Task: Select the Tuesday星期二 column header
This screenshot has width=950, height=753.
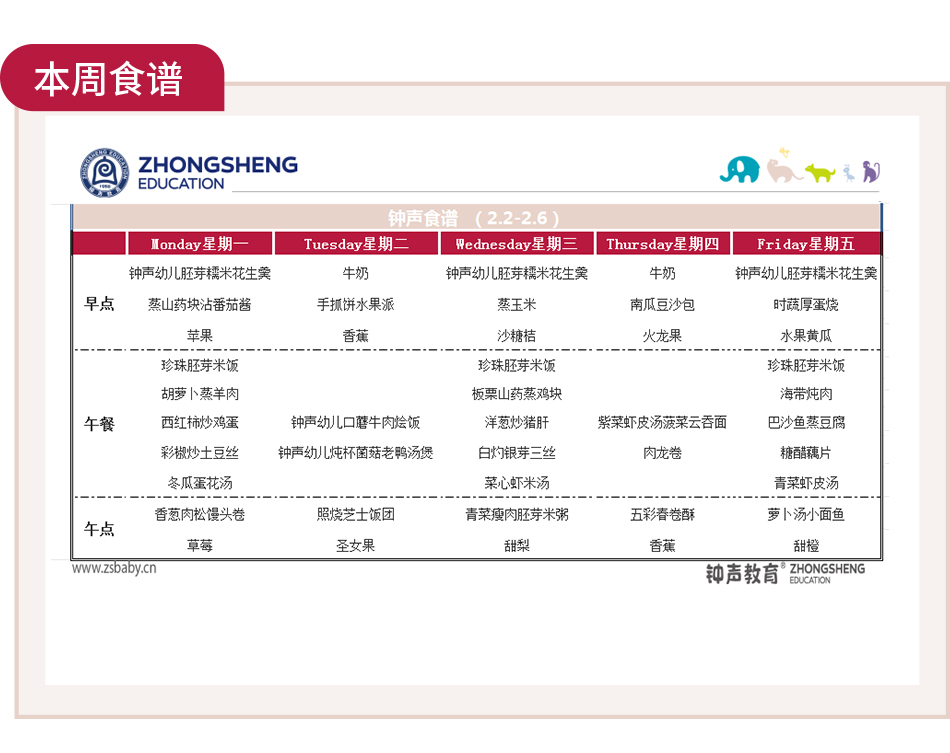Action: coord(356,244)
